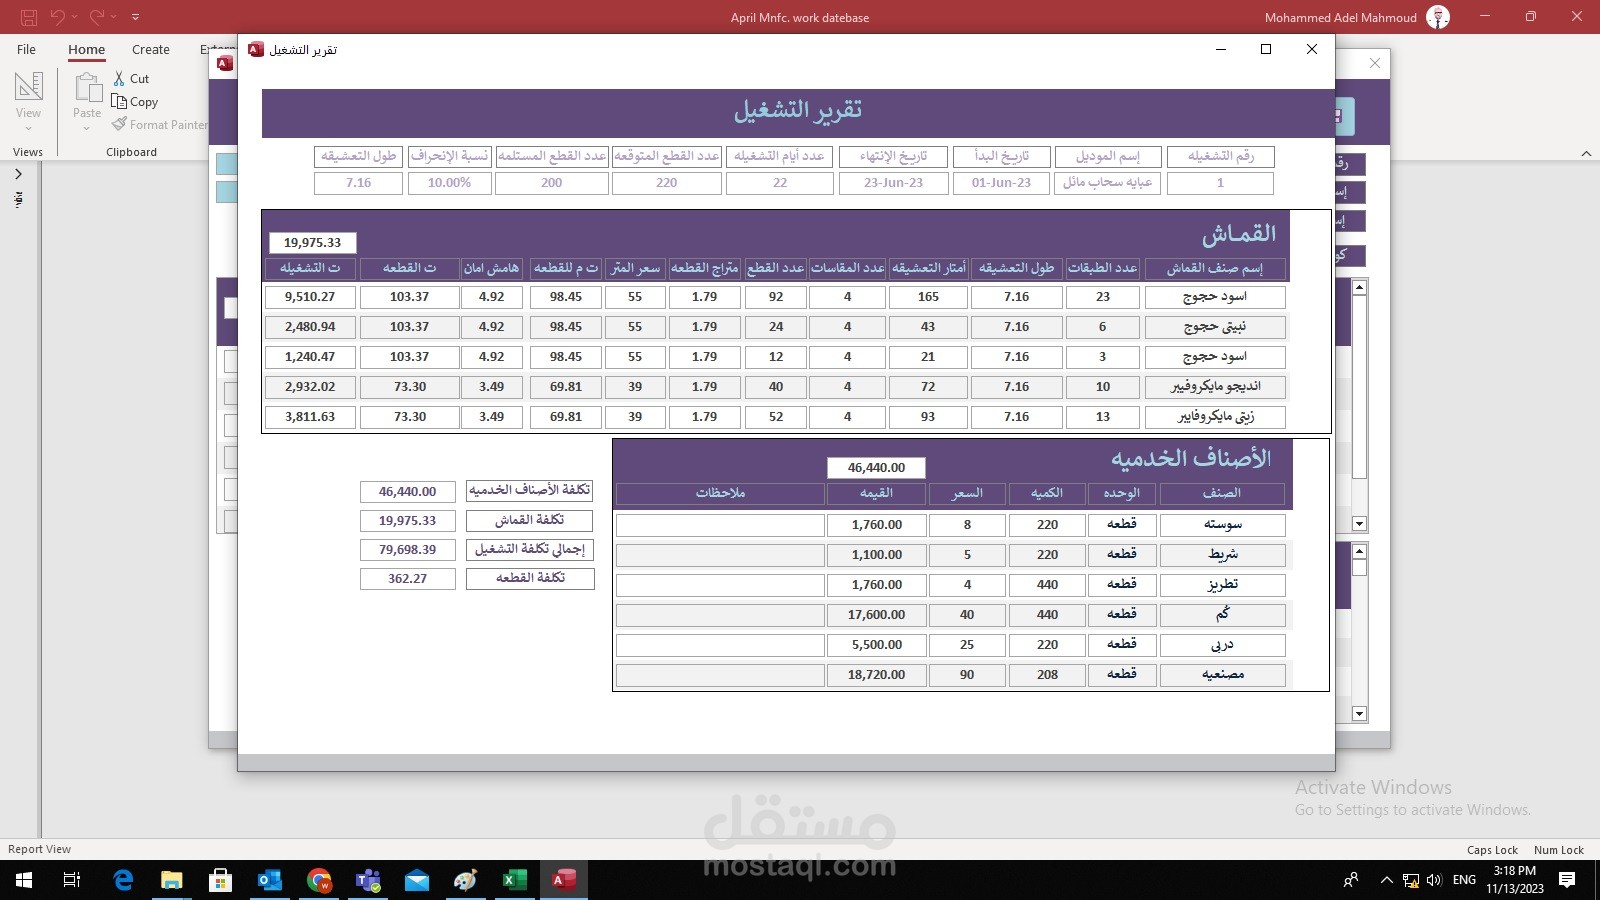The height and width of the screenshot is (900, 1600).
Task: Click the value cell 17,600.00
Action: 877,615
